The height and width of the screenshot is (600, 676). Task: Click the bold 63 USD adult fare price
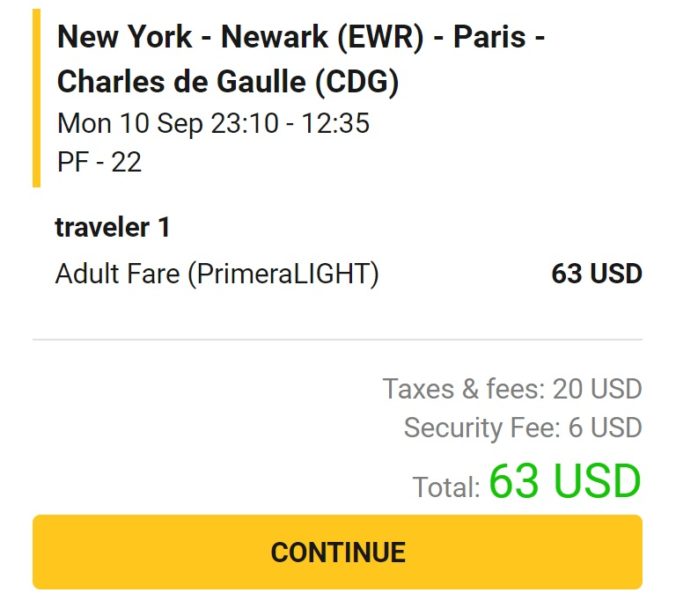596,273
